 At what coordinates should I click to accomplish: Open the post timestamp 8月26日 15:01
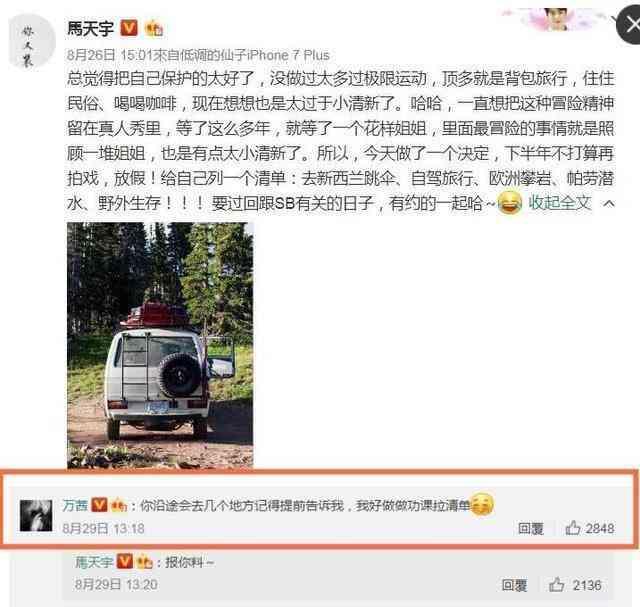pos(110,55)
